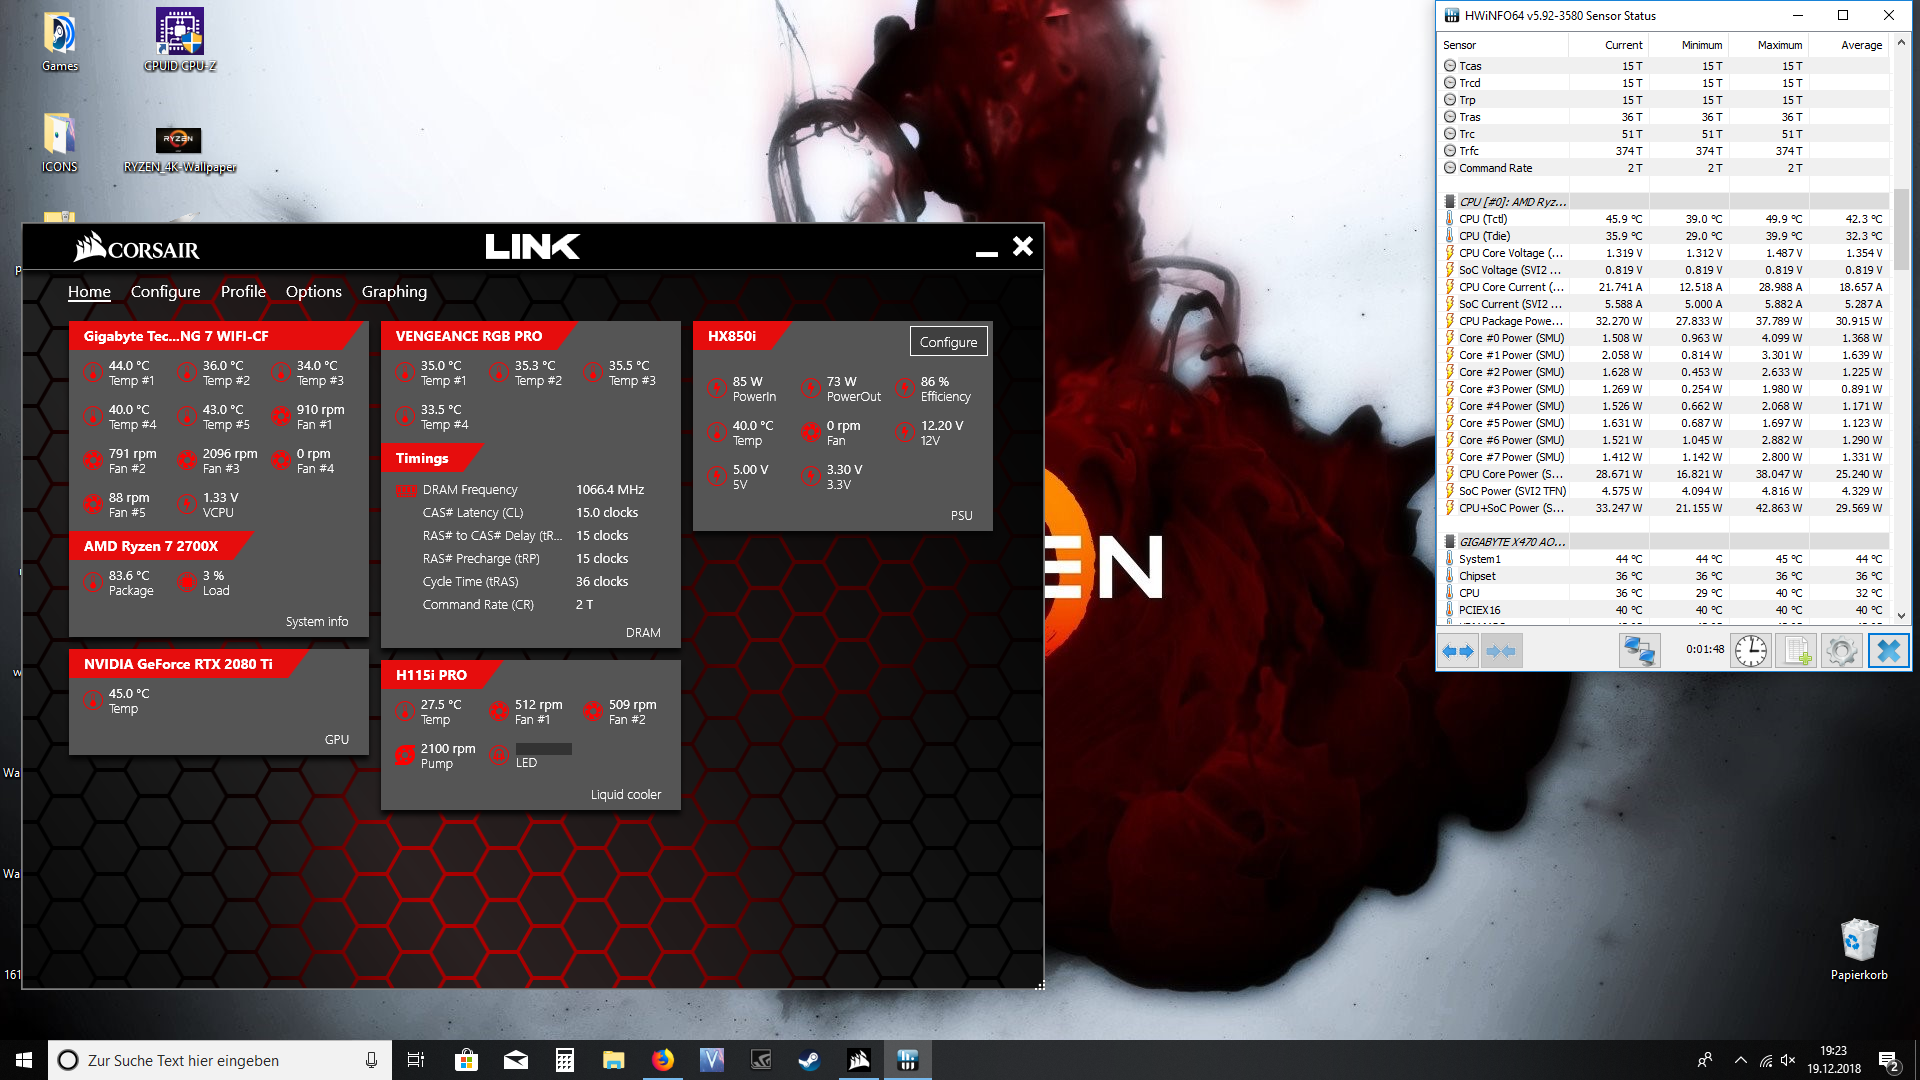1920x1080 pixels.
Task: Click HWiNFO shrink columns arrows button
Action: coord(1502,651)
